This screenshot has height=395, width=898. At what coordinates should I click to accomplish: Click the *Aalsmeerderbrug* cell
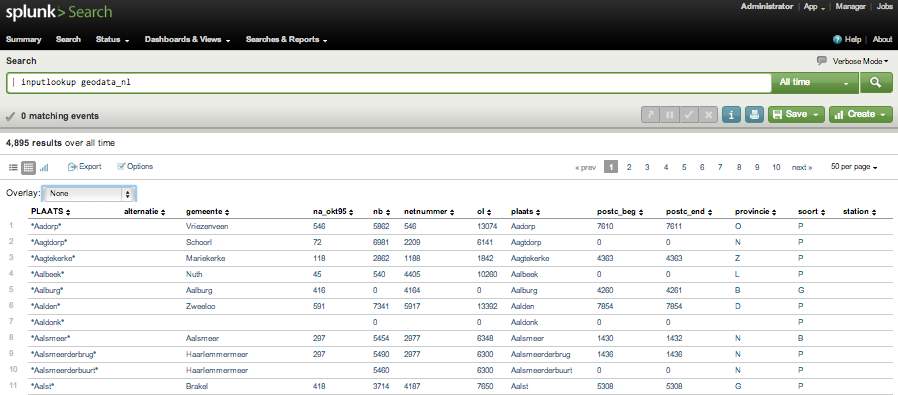[x=63, y=354]
